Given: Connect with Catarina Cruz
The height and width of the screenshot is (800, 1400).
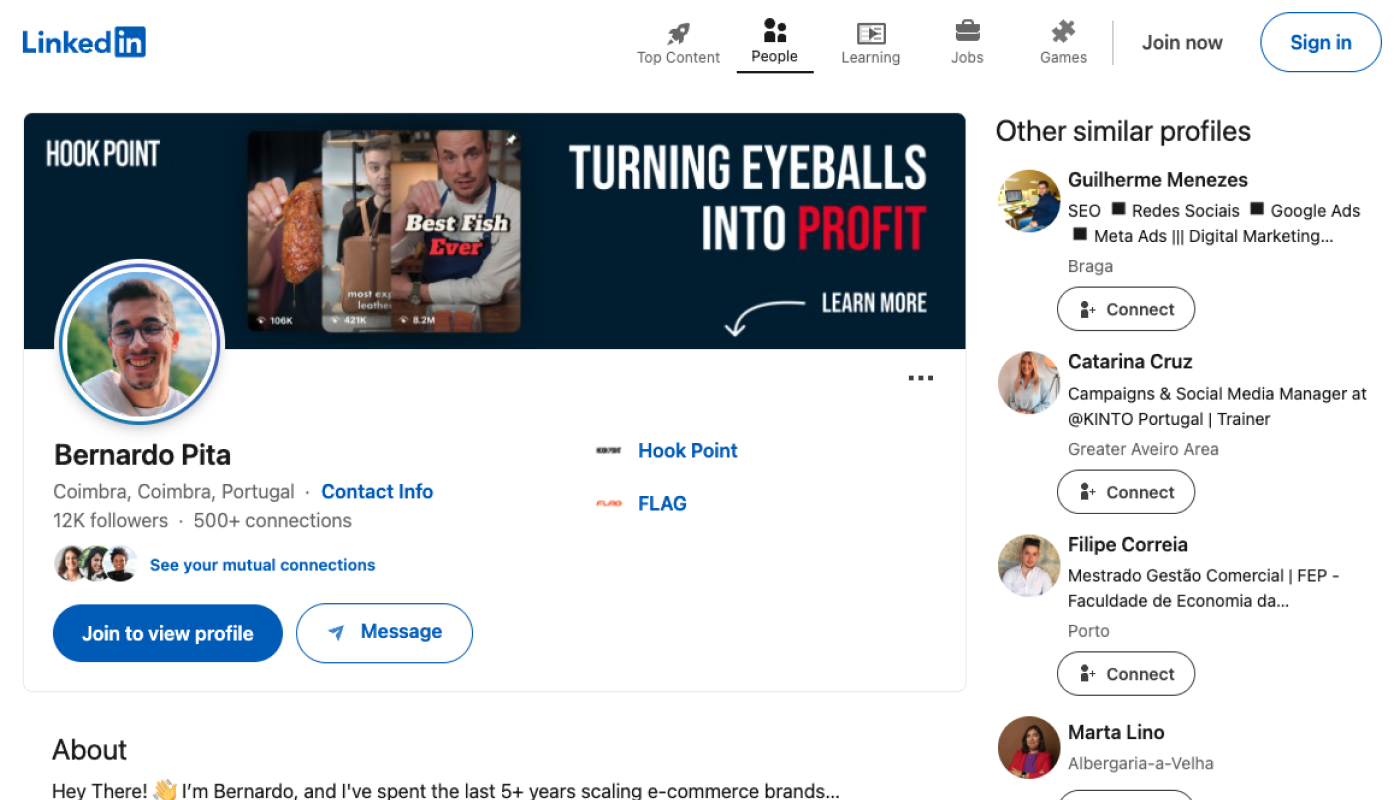Looking at the screenshot, I should pyautogui.click(x=1126, y=492).
